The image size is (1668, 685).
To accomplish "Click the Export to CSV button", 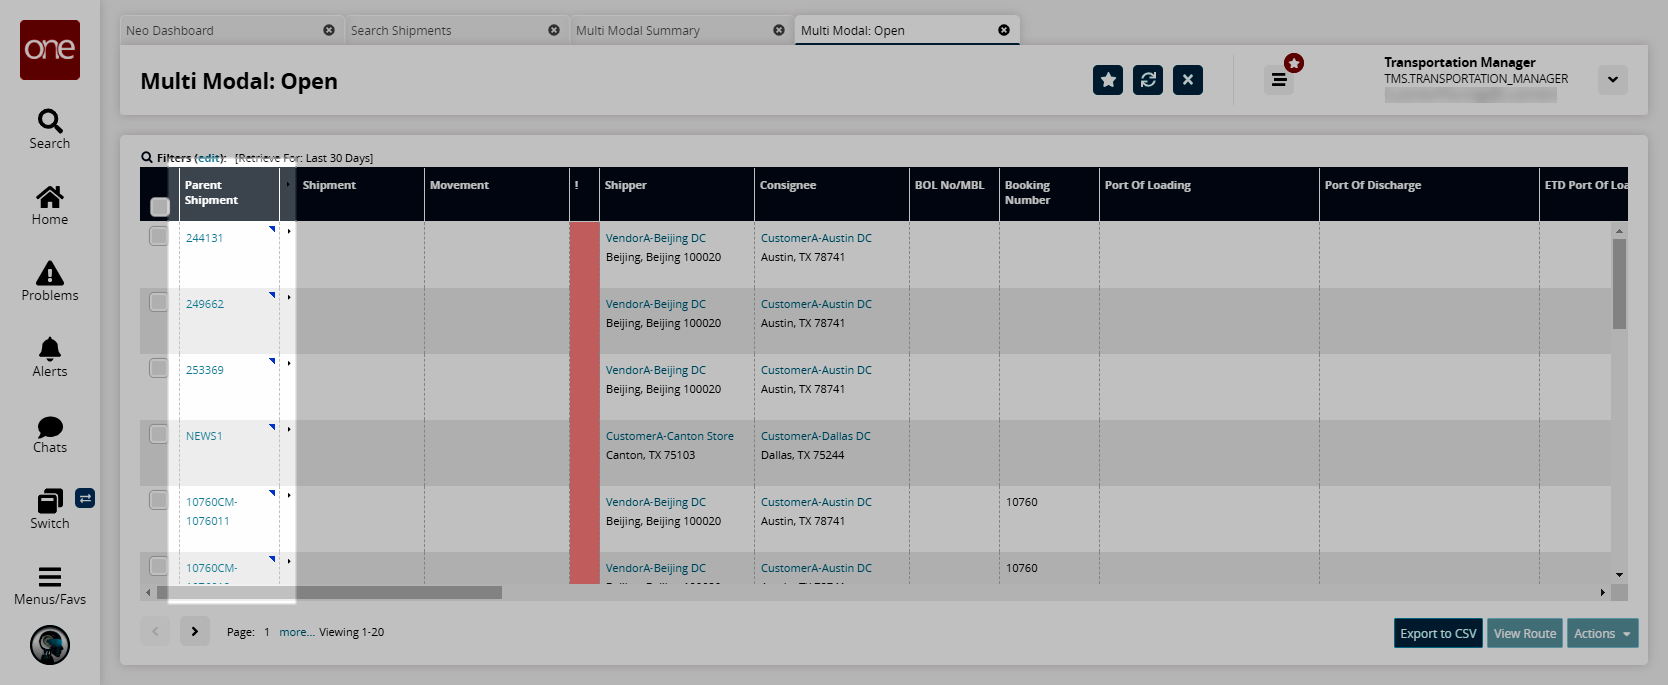I will click(x=1438, y=633).
